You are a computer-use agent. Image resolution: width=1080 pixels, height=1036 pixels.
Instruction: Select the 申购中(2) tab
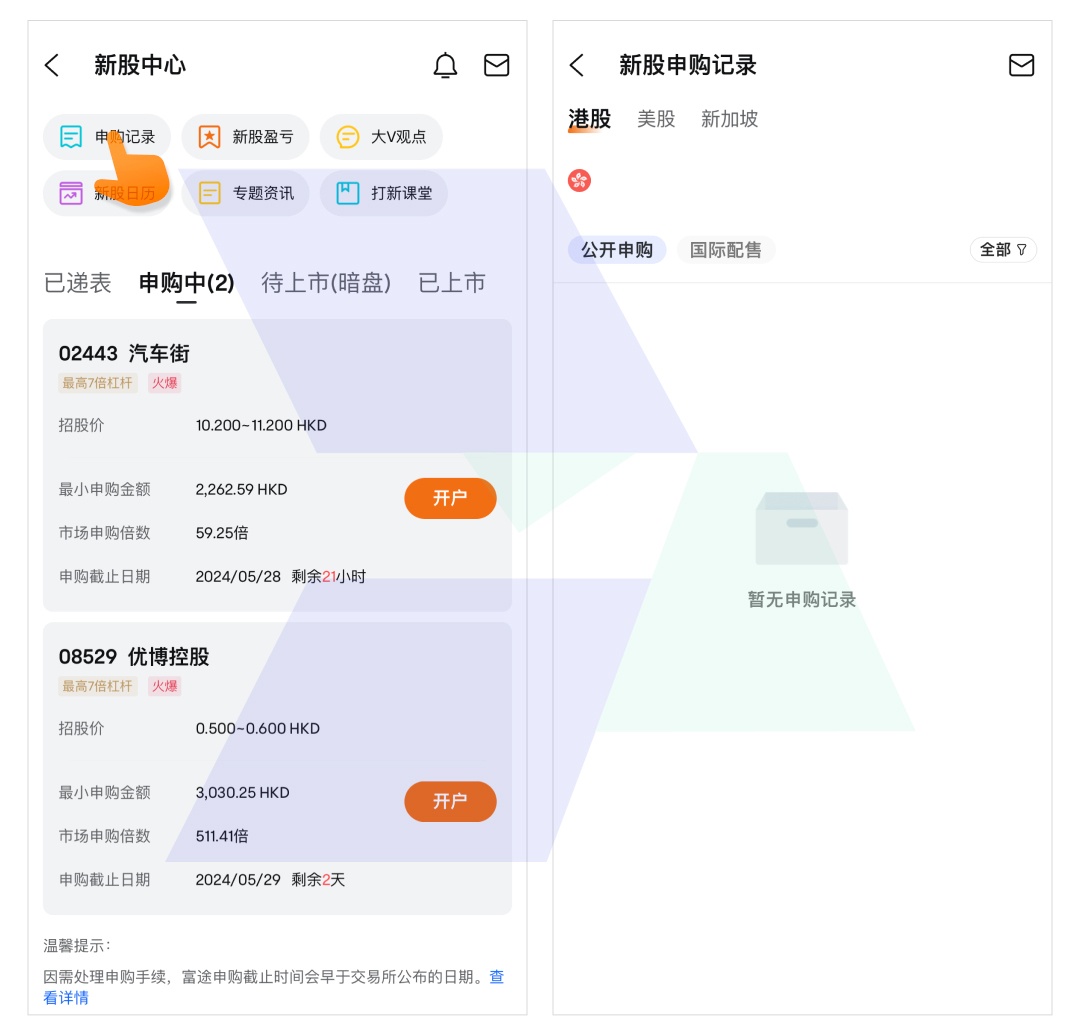click(x=186, y=282)
